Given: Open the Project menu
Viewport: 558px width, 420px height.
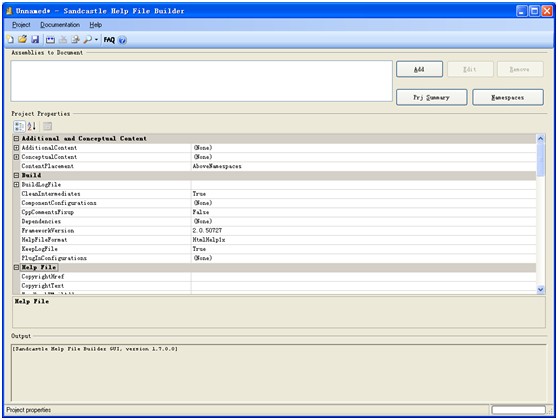Looking at the screenshot, I should (21, 25).
